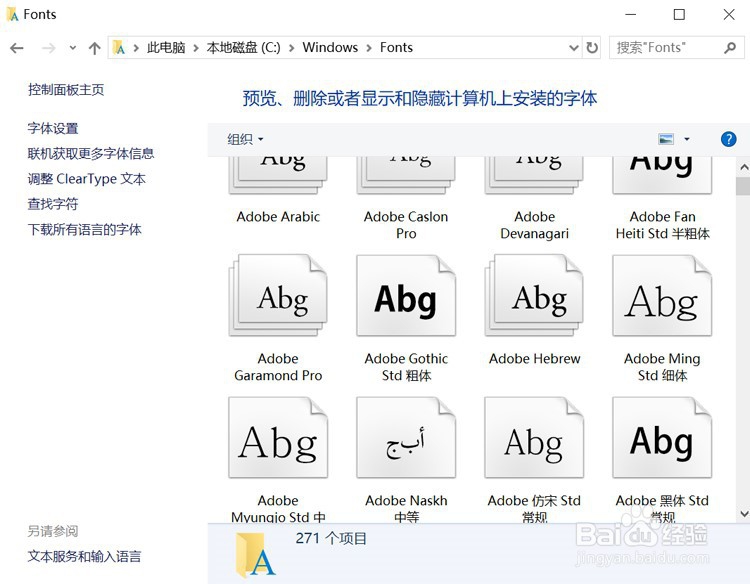Open 联机获取更多字体信息 link
Image resolution: width=750 pixels, height=584 pixels.
91,153
